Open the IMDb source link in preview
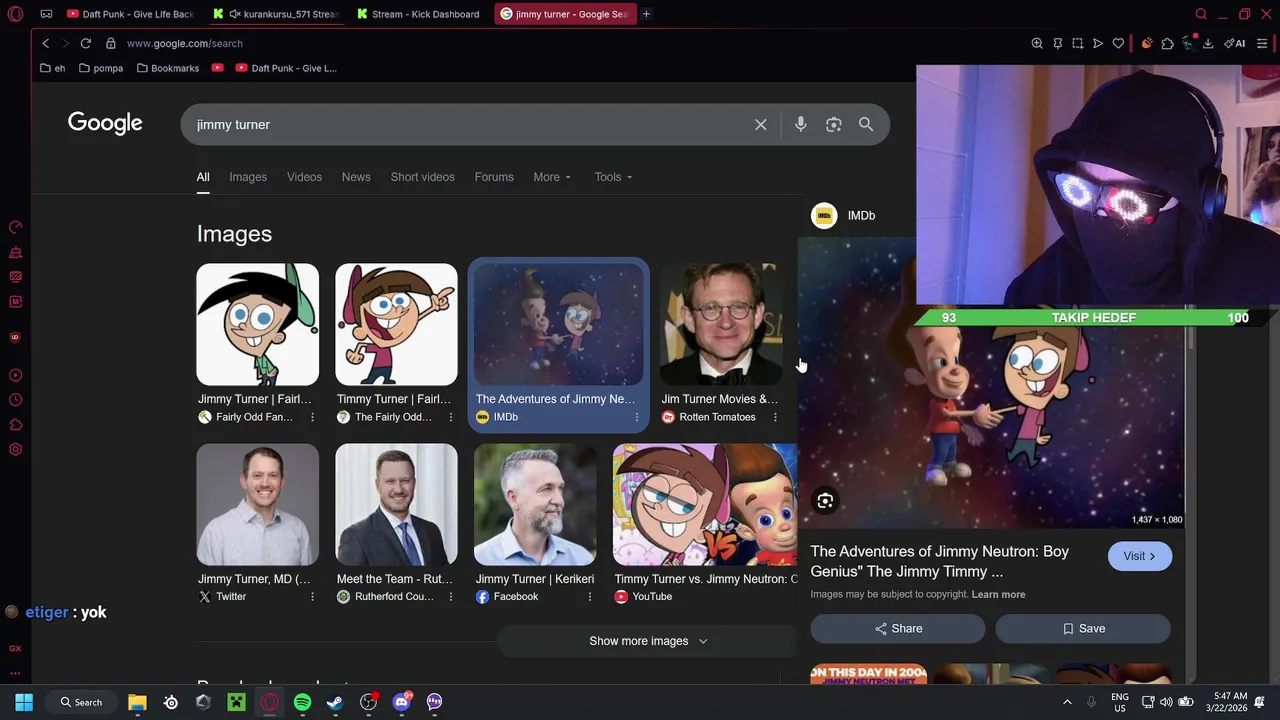1280x720 pixels. pyautogui.click(x=844, y=216)
